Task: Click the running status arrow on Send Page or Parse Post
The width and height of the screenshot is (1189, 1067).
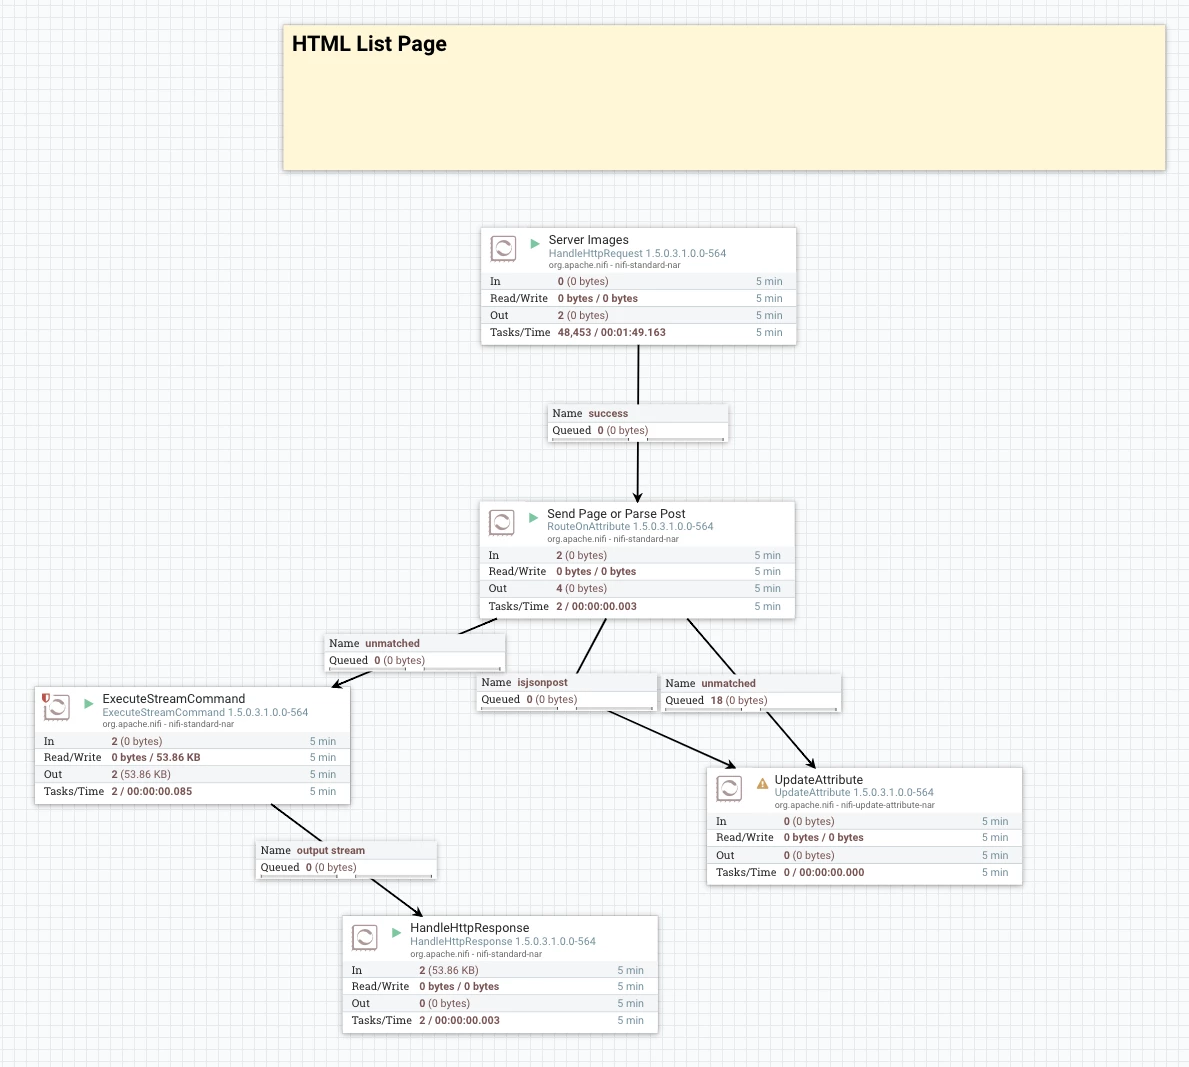Action: pyautogui.click(x=533, y=517)
